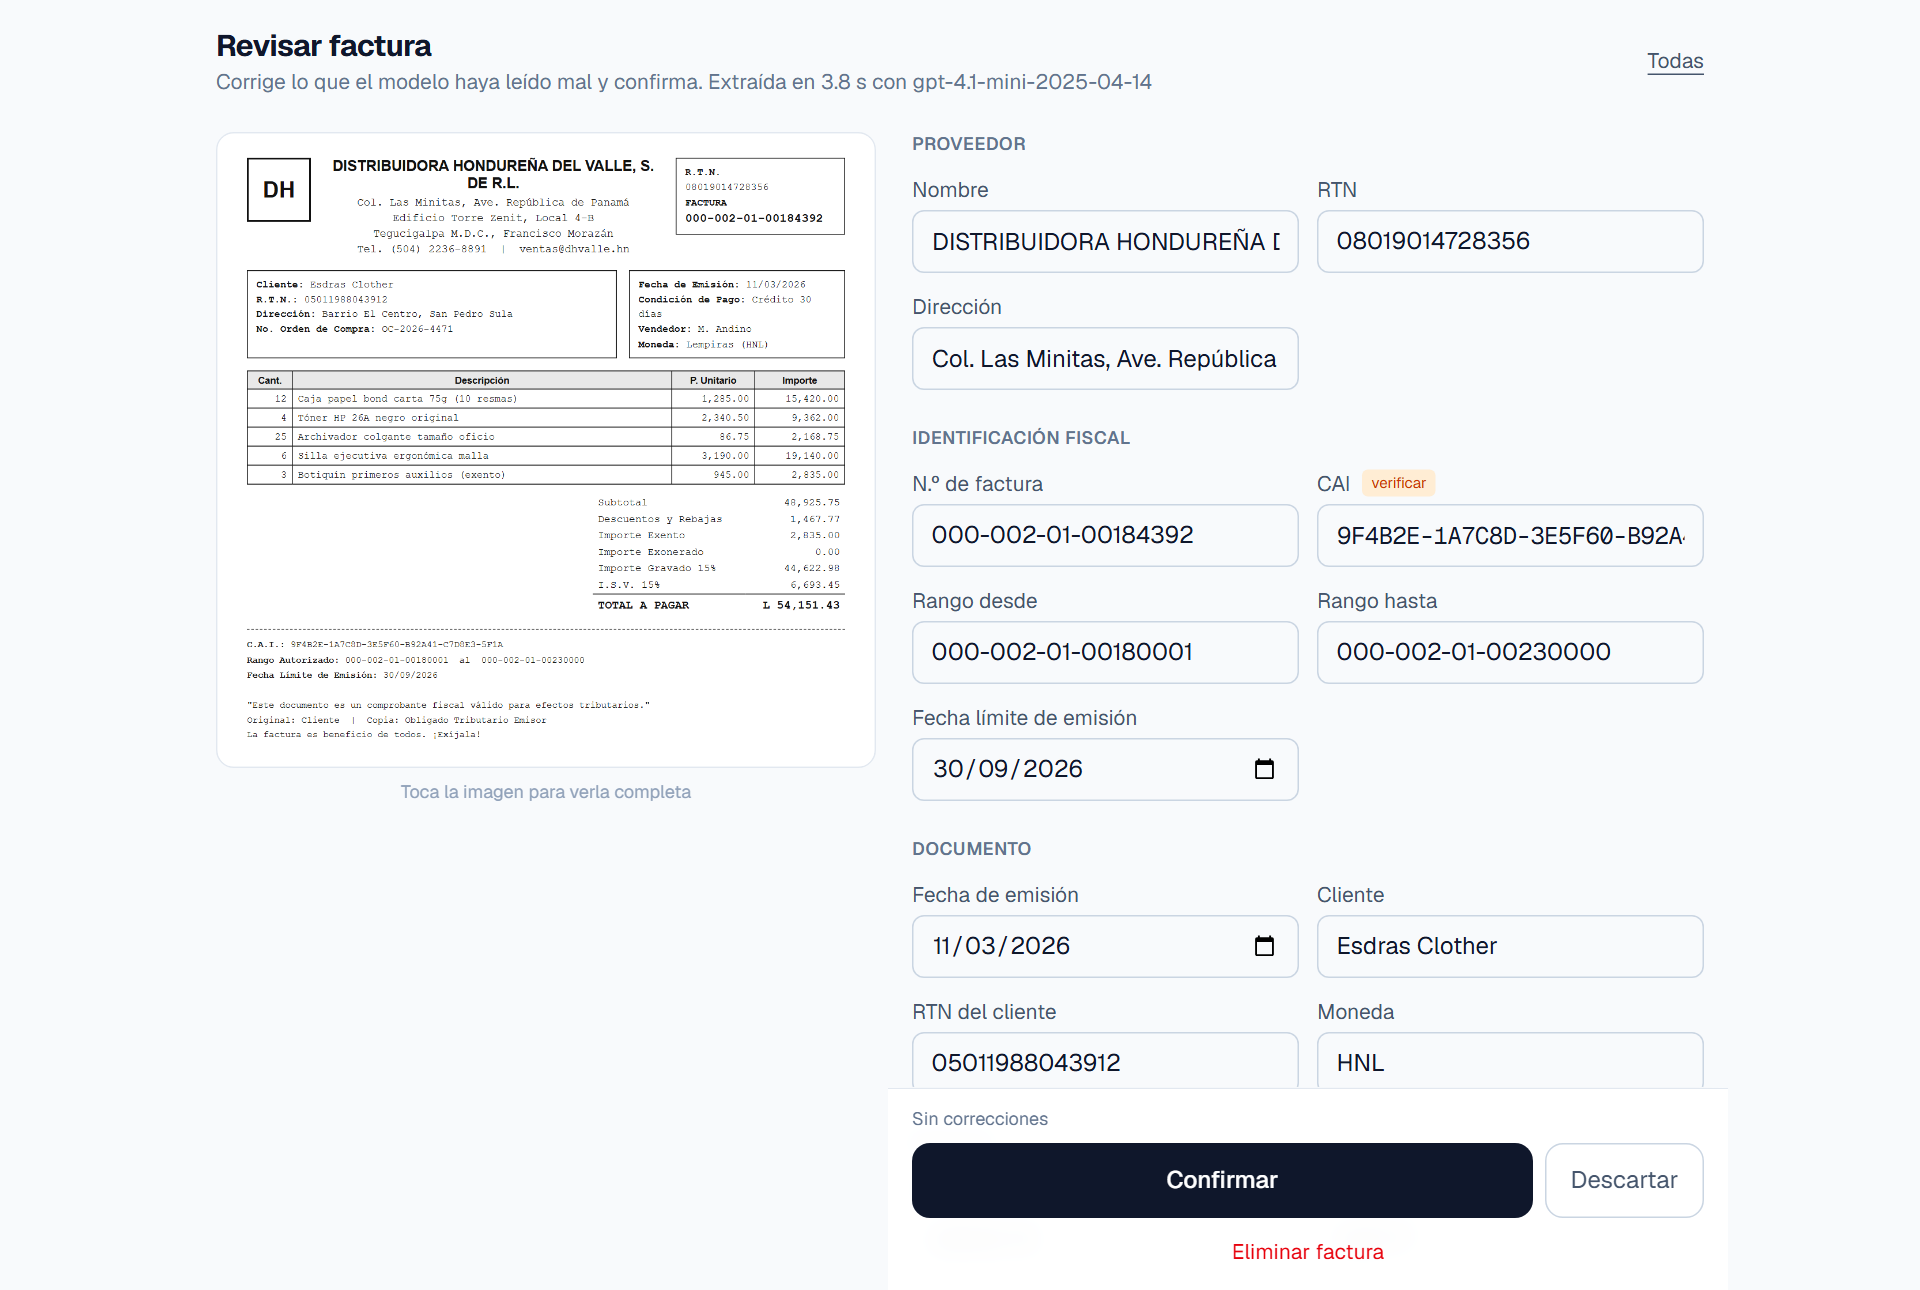Edit the RTN del cliente field
1920x1290 pixels.
(x=1105, y=1061)
